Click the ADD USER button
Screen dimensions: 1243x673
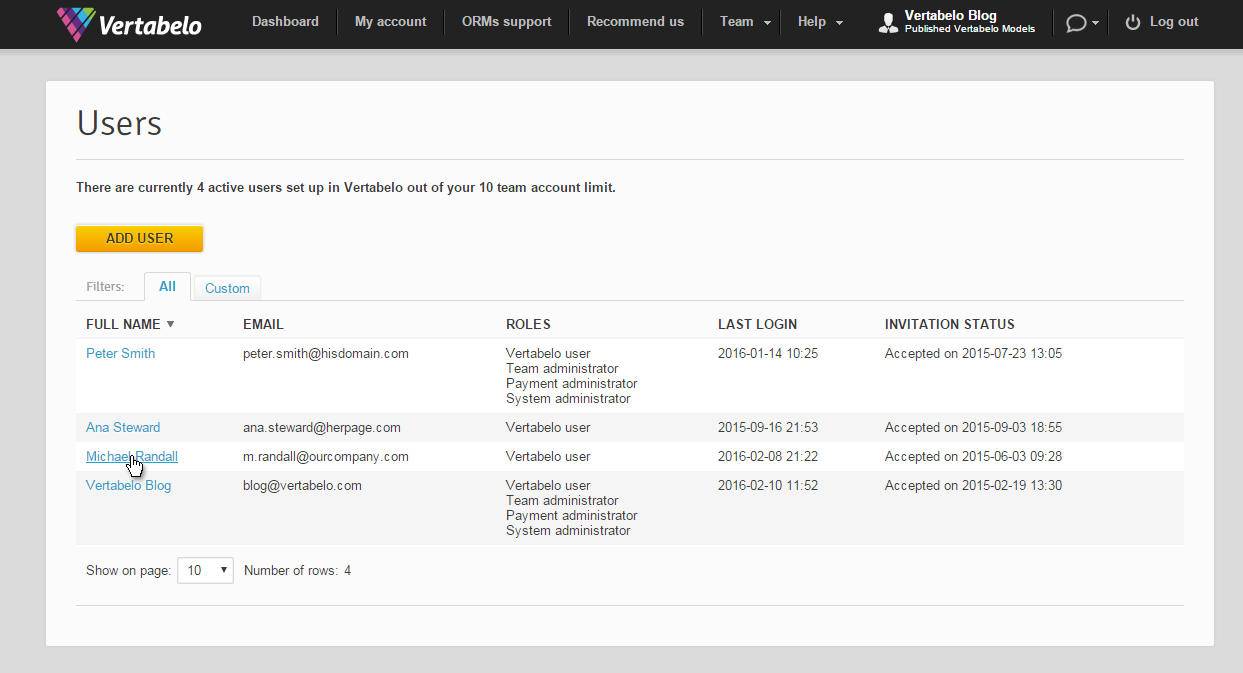click(140, 238)
